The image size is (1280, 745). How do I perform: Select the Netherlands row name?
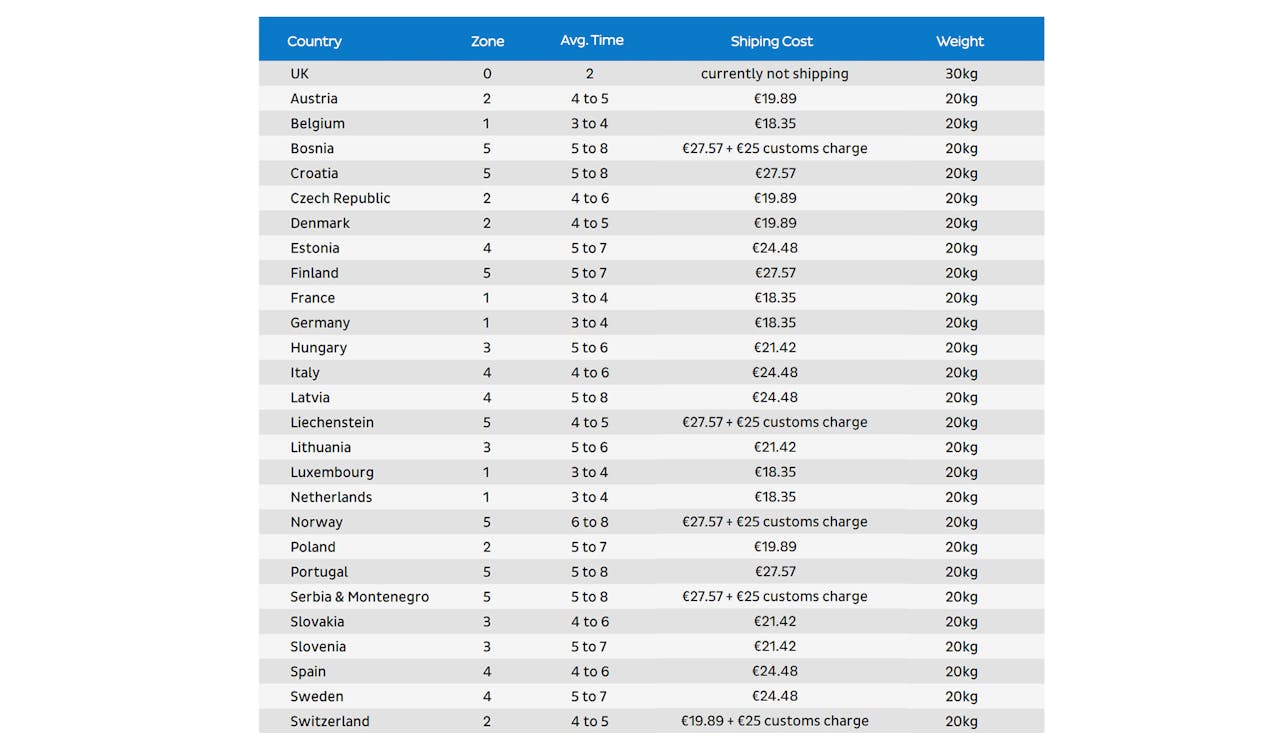[331, 497]
